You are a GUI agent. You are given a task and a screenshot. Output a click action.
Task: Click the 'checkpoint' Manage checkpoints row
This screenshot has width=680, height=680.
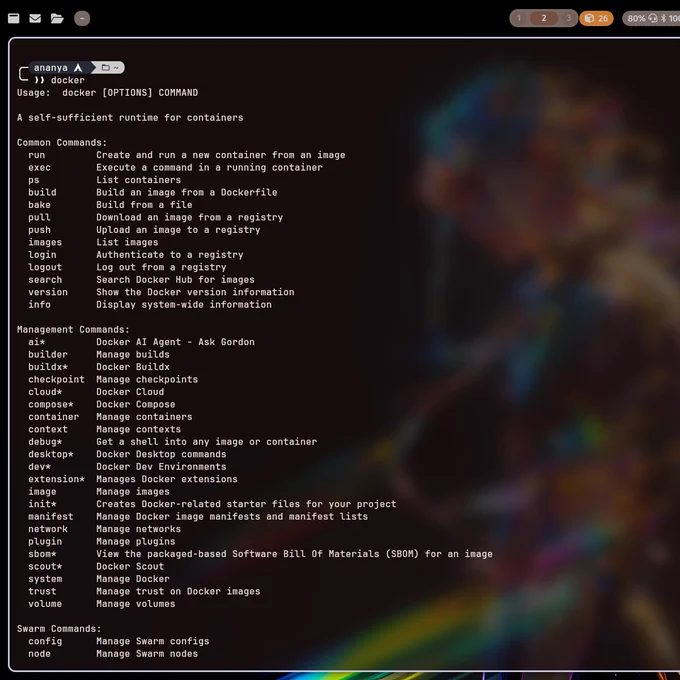[x=113, y=379]
